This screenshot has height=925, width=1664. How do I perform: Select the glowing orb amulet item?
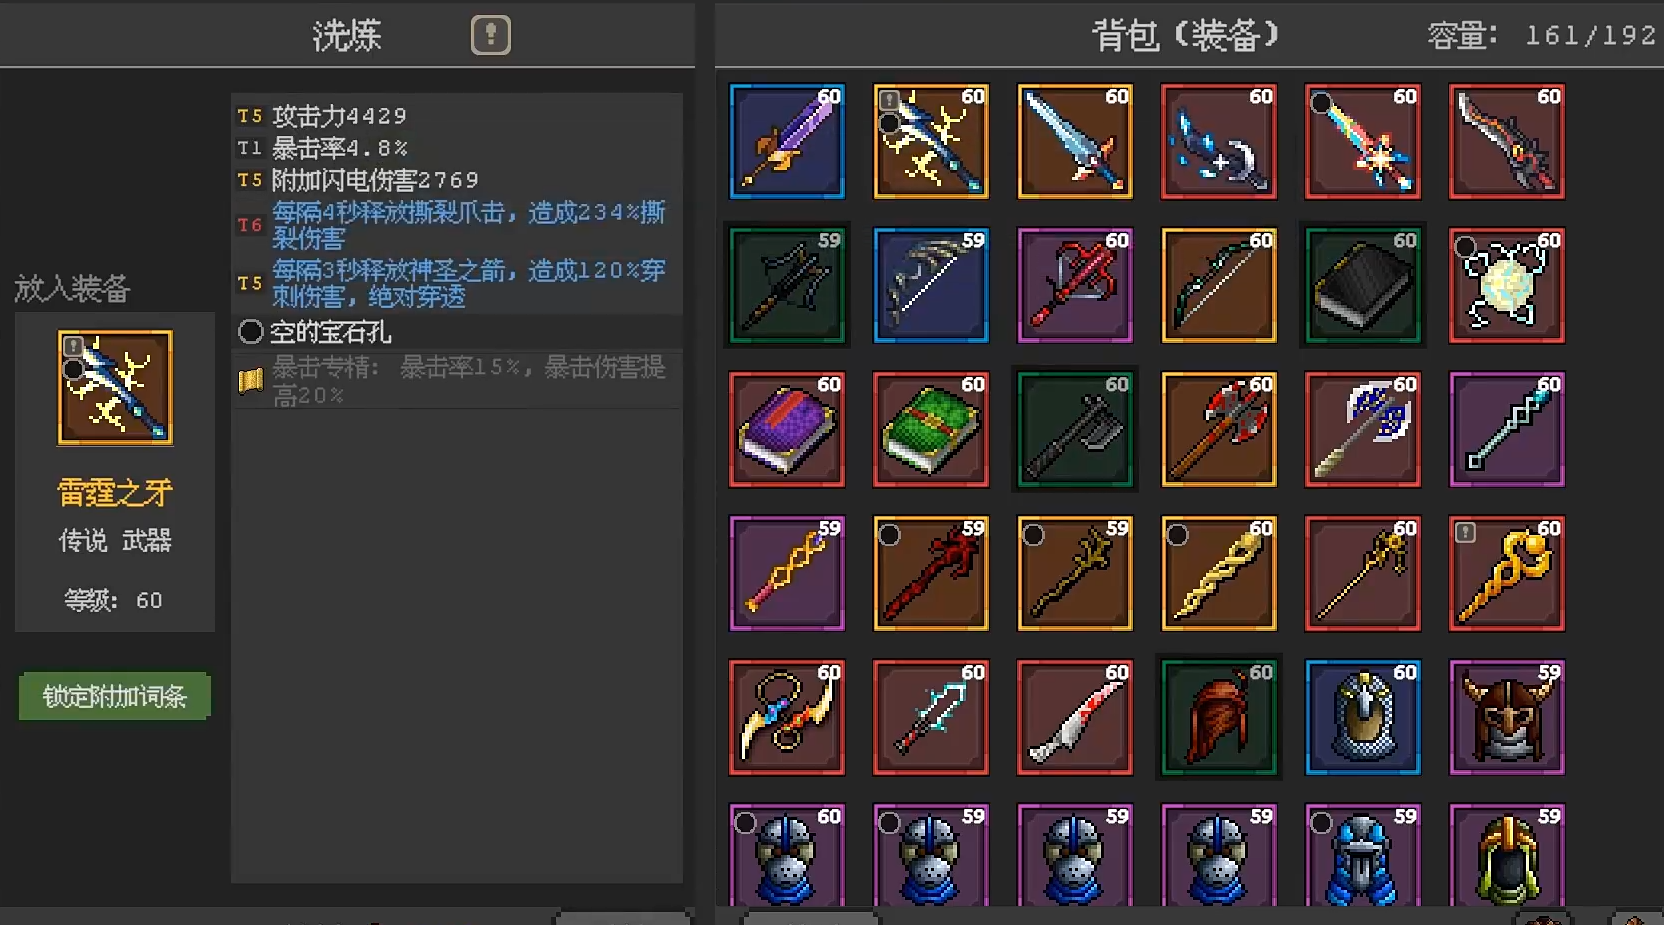1507,285
